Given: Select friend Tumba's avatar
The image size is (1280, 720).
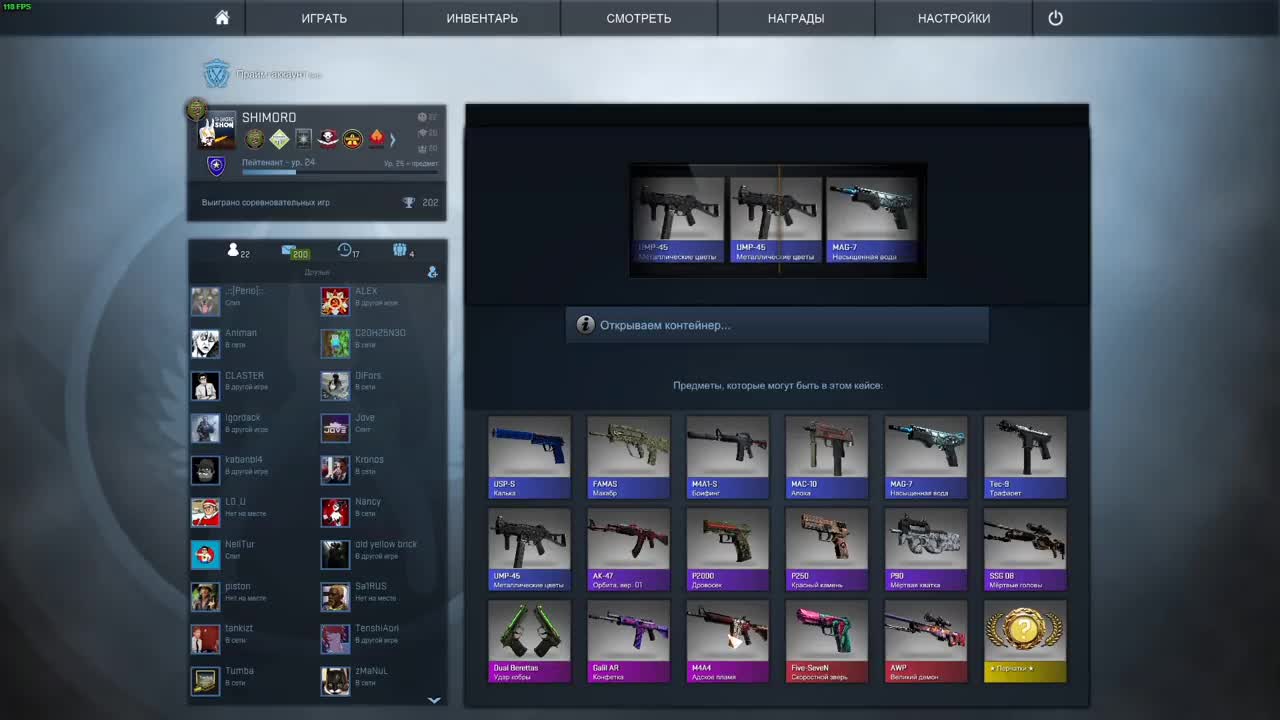Looking at the screenshot, I should (x=205, y=681).
